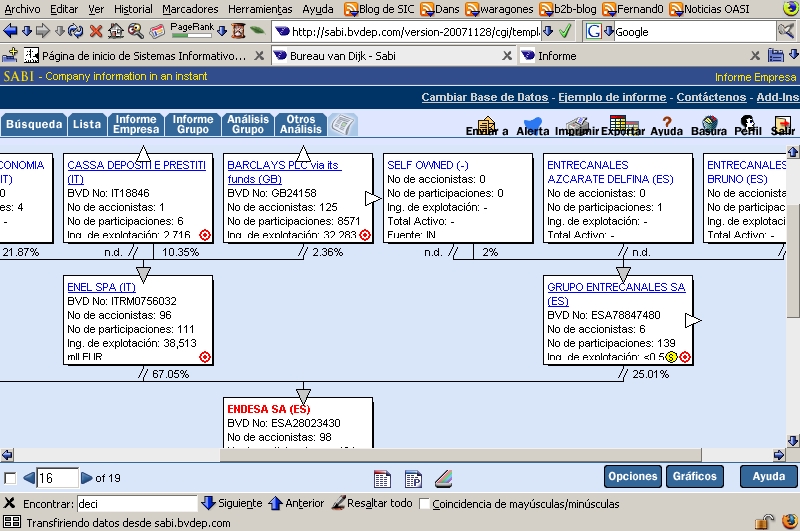Click the Google search box
The height and width of the screenshot is (531, 800).
coord(694,32)
